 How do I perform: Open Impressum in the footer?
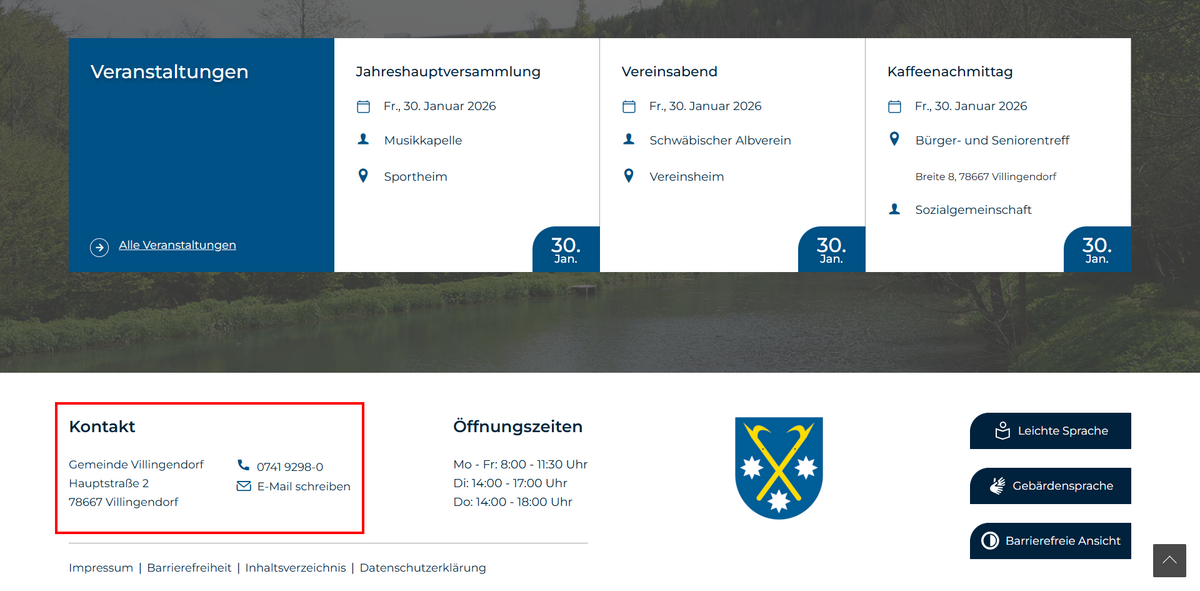[x=101, y=568]
